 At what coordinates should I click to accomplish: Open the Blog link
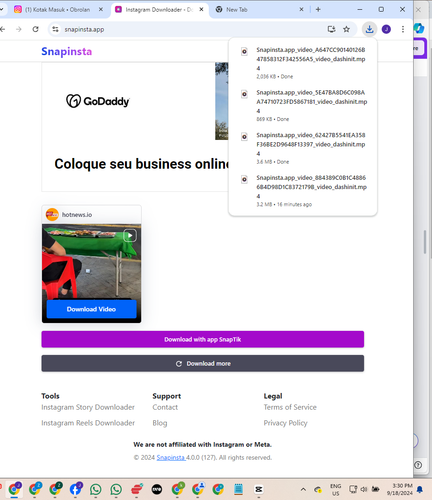pos(160,423)
